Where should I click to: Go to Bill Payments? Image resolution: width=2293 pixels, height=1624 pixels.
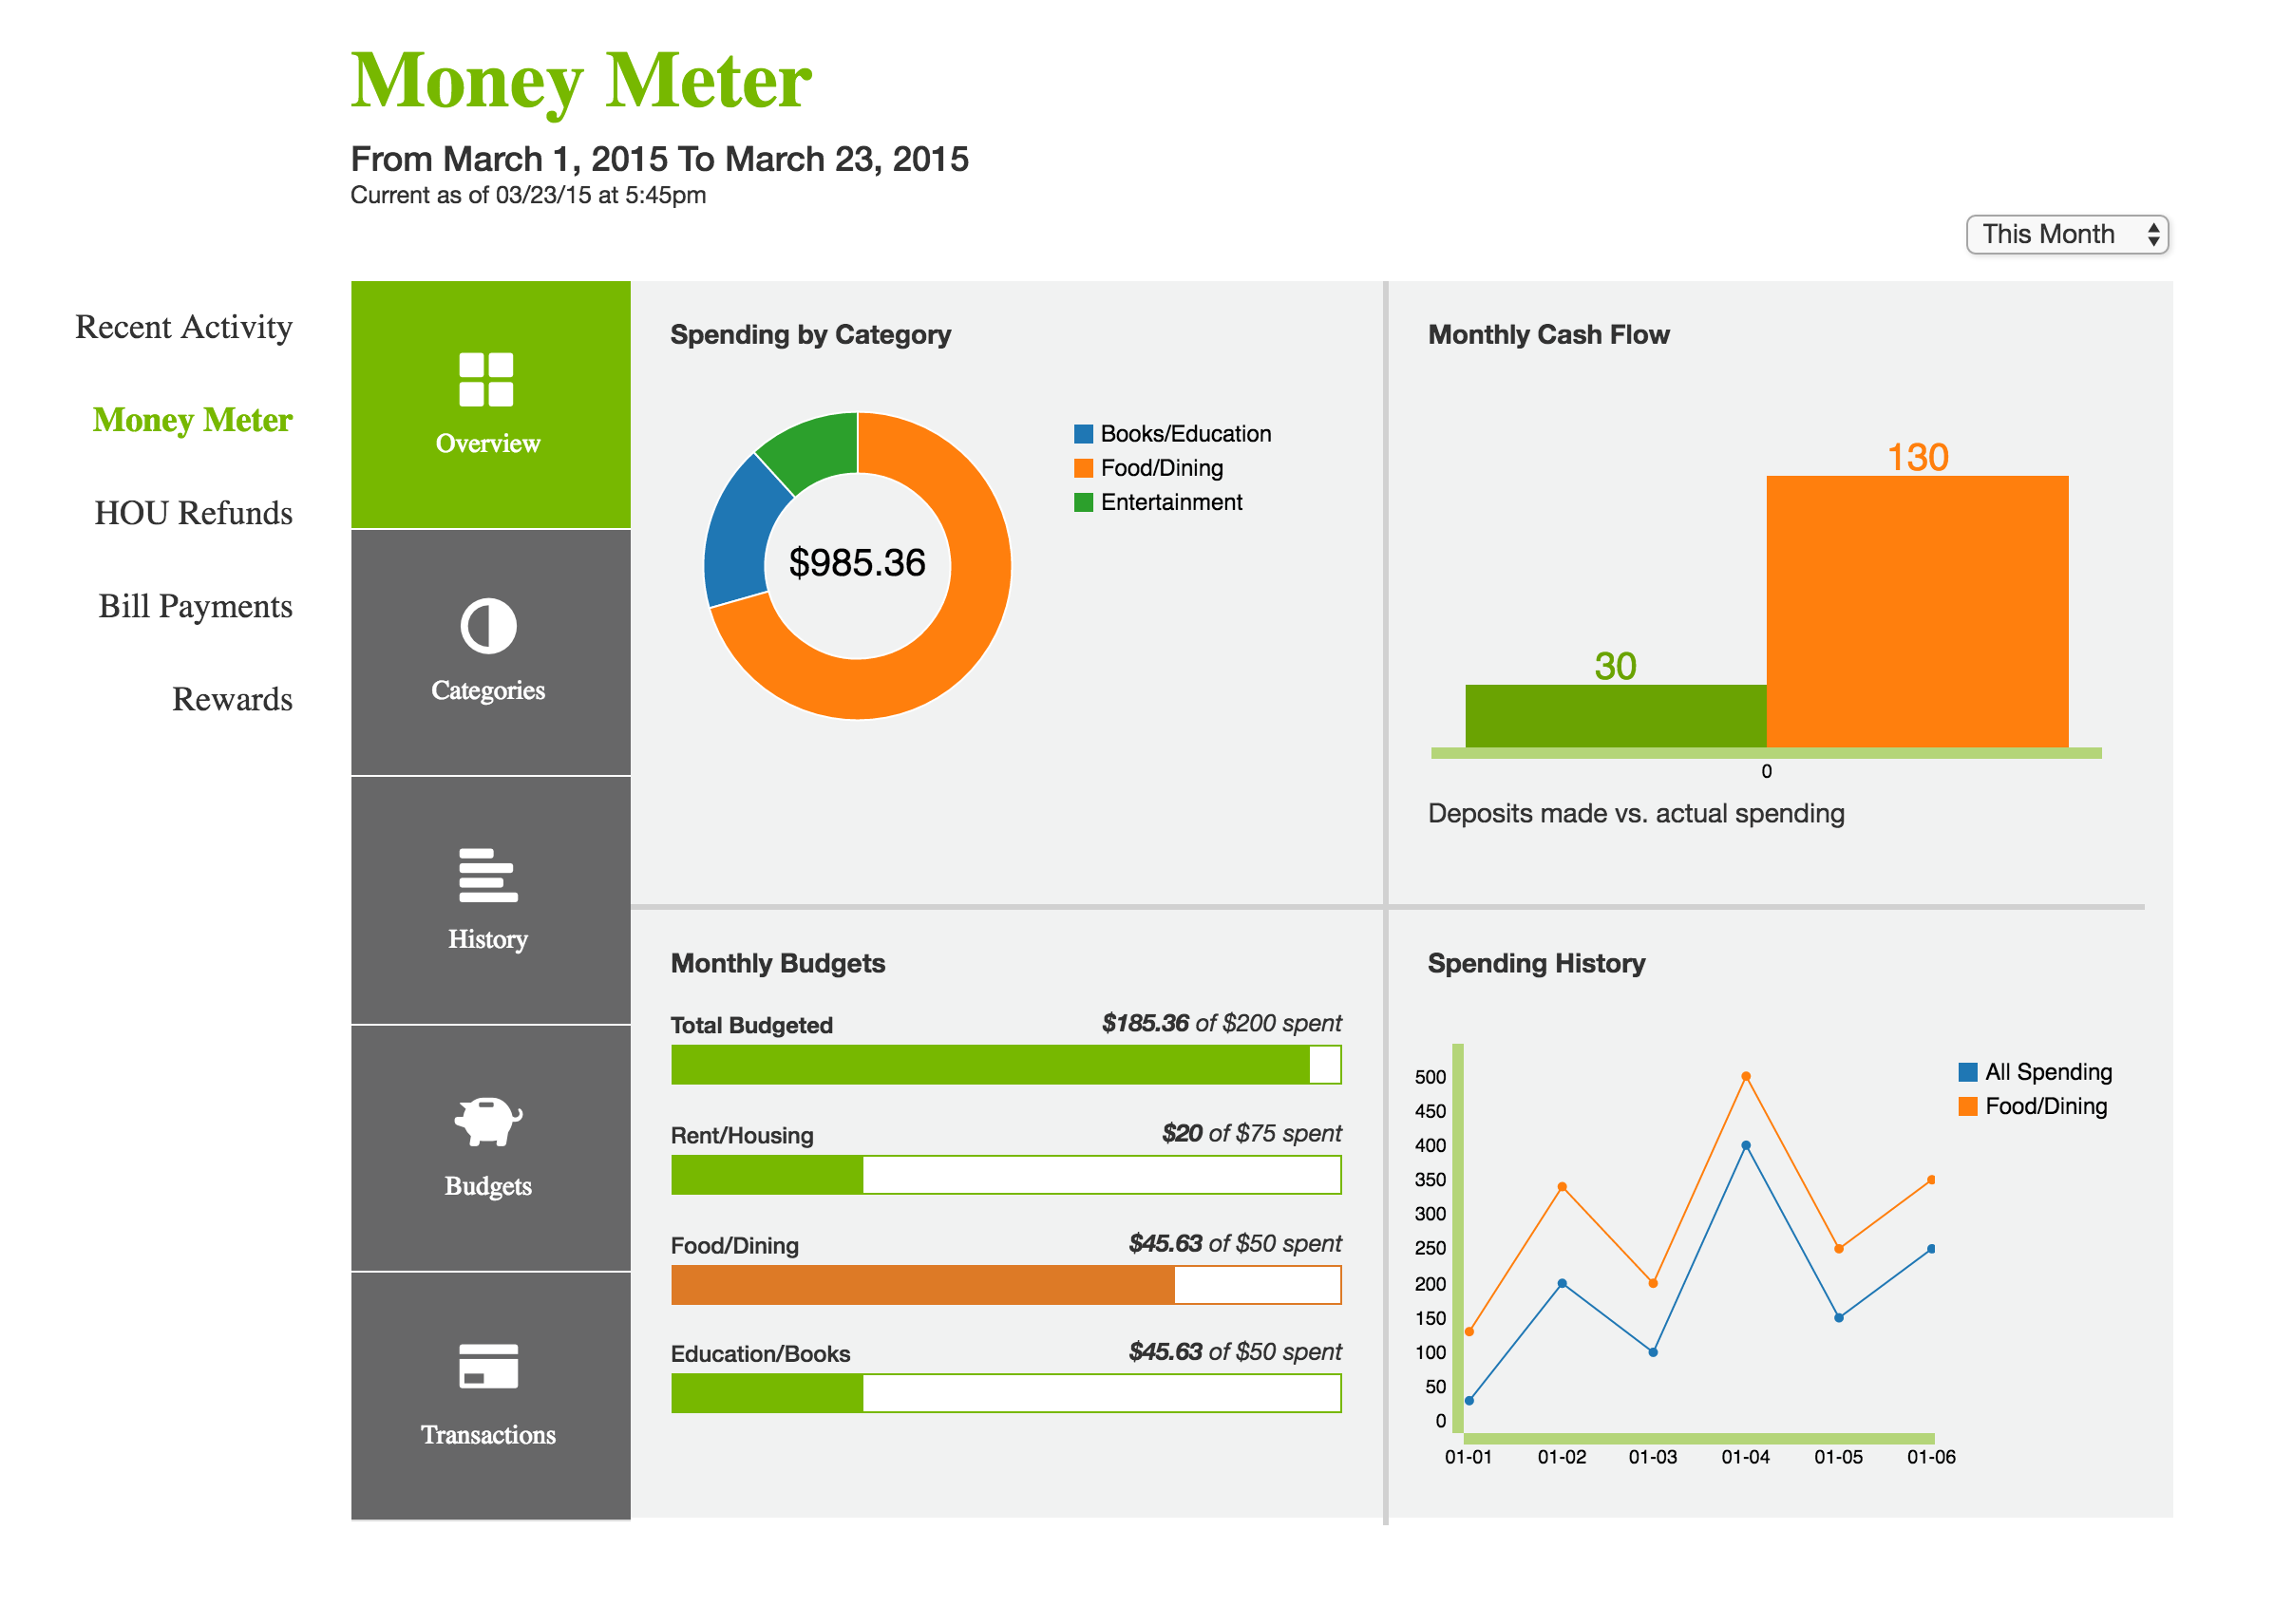point(194,606)
